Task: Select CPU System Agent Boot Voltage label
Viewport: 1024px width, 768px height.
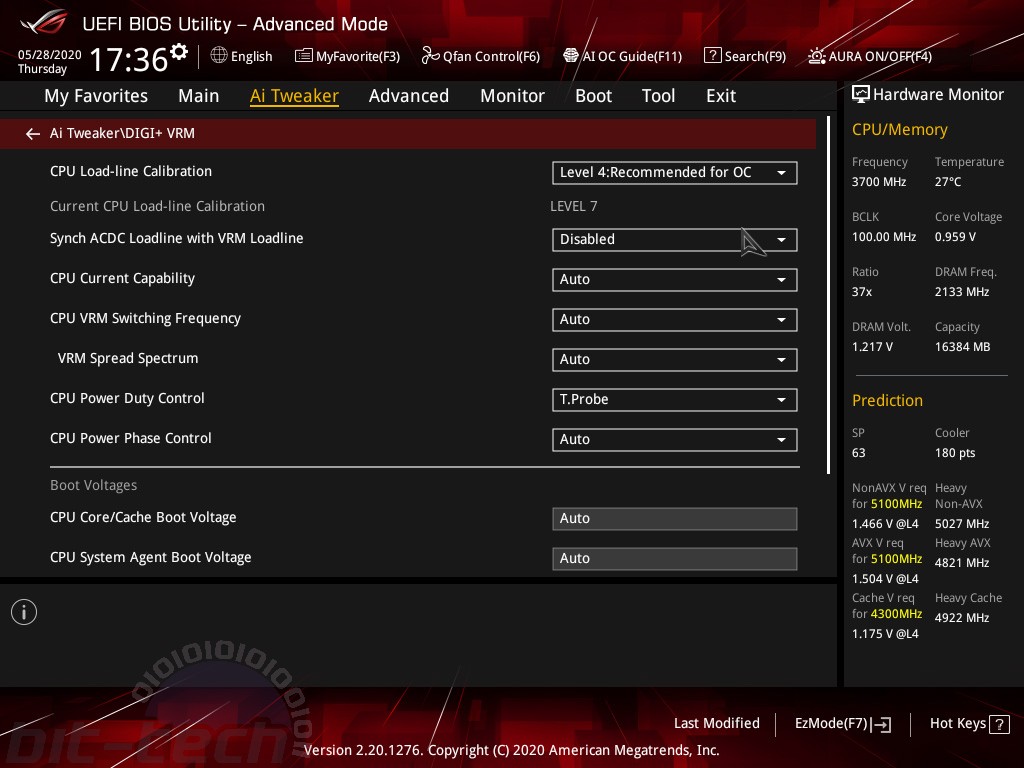Action: pos(150,558)
